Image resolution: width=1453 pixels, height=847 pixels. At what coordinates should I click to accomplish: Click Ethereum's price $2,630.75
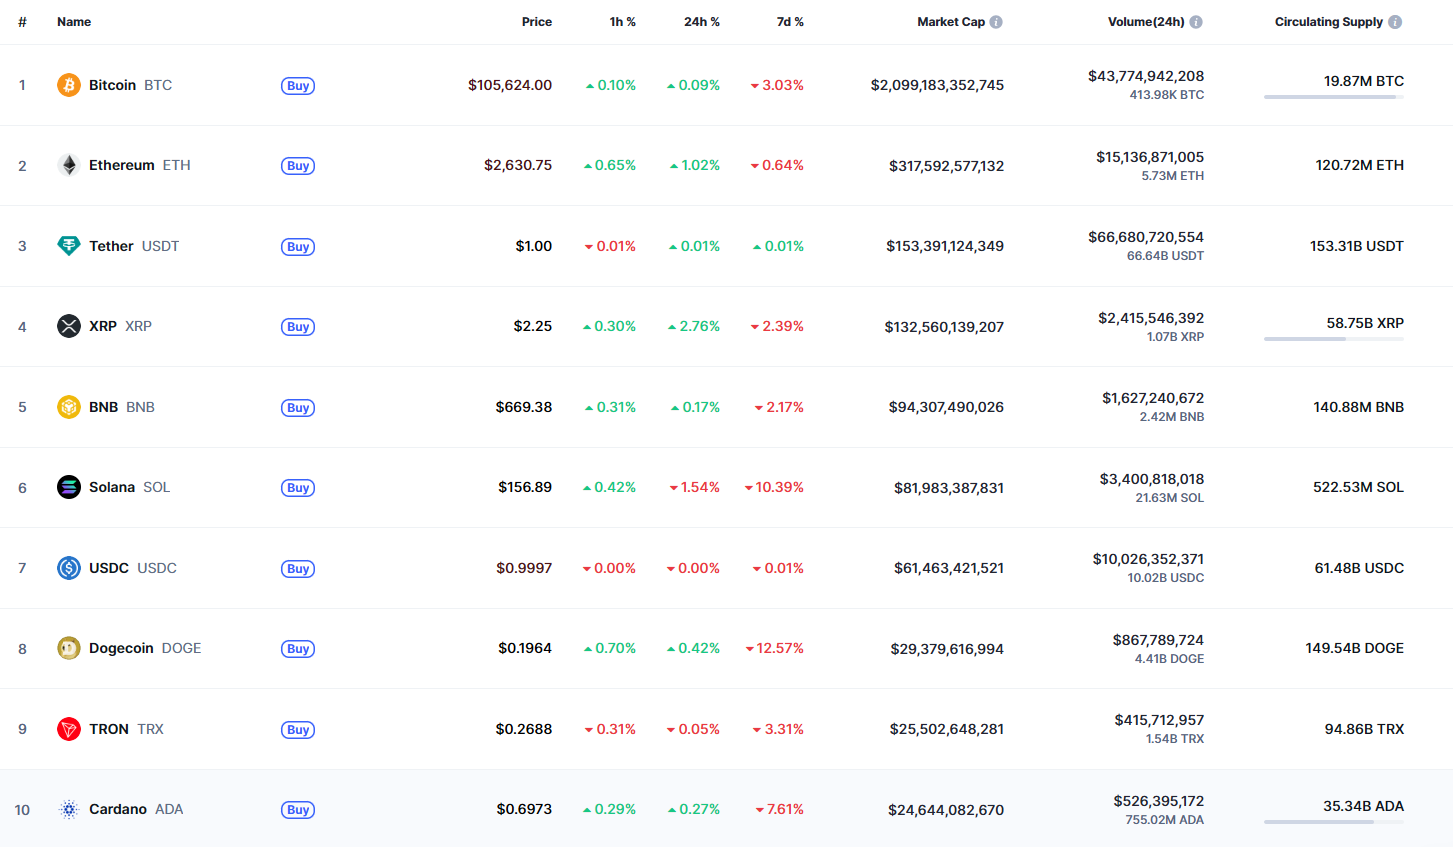tap(518, 165)
